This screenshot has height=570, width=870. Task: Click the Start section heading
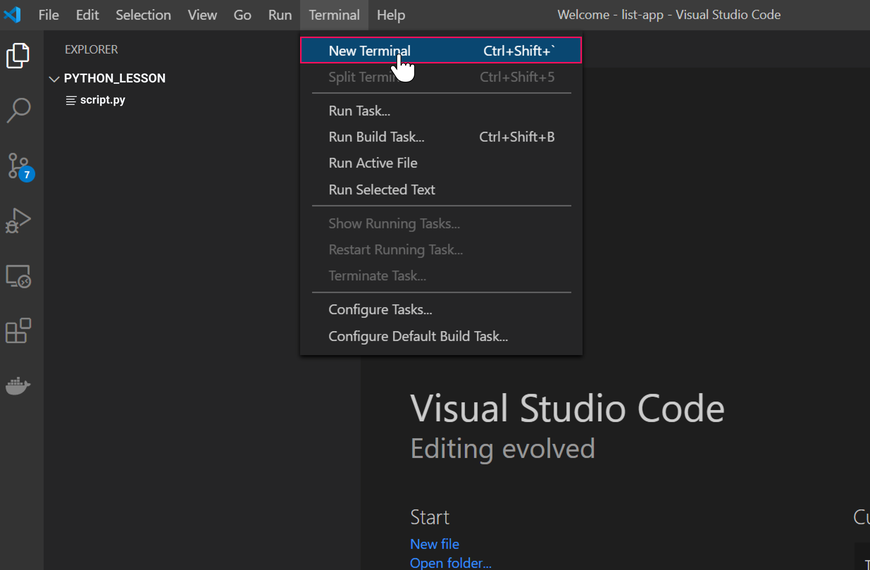(429, 517)
